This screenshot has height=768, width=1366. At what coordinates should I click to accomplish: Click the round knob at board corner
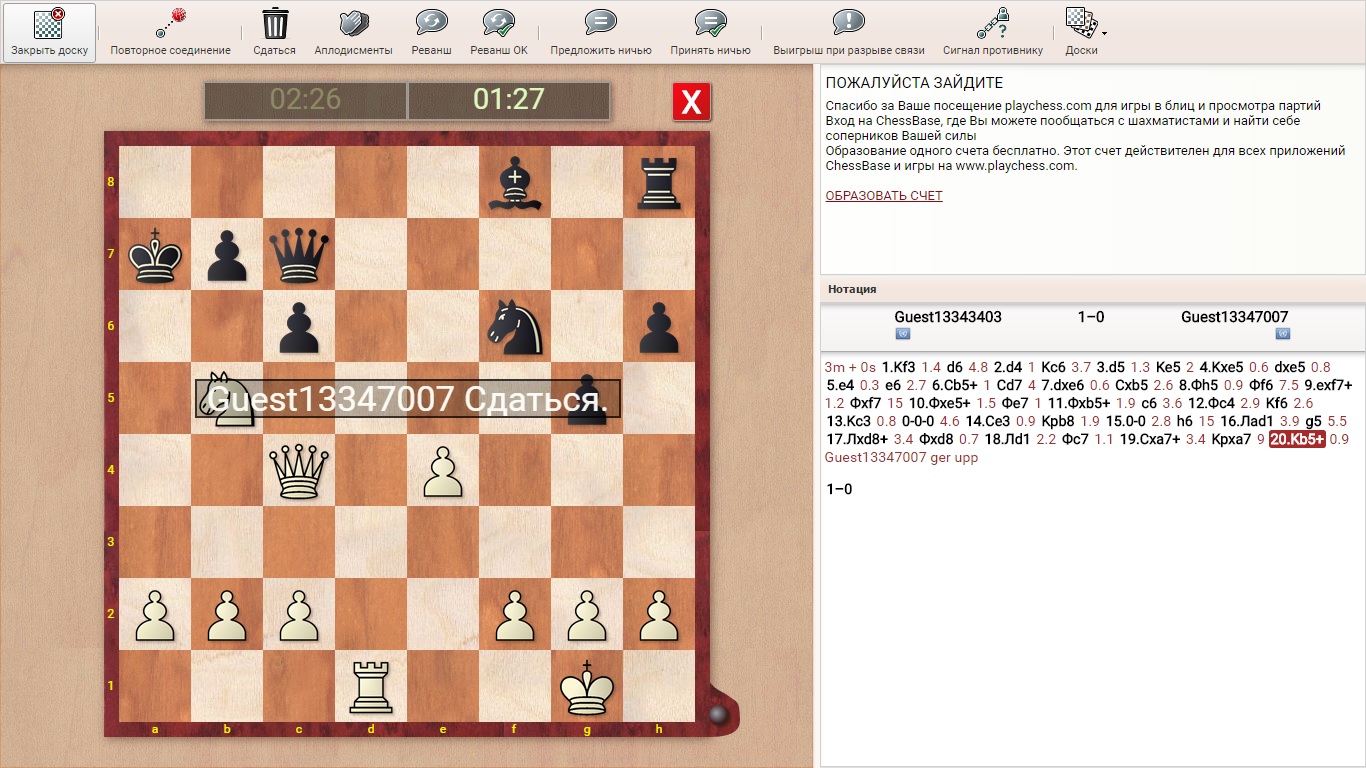pyautogui.click(x=717, y=714)
